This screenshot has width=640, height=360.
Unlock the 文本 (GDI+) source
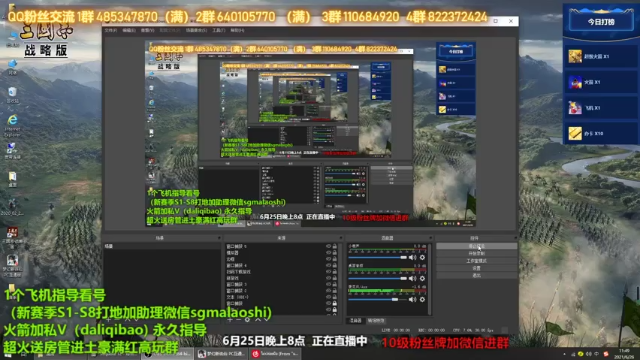(x=335, y=297)
